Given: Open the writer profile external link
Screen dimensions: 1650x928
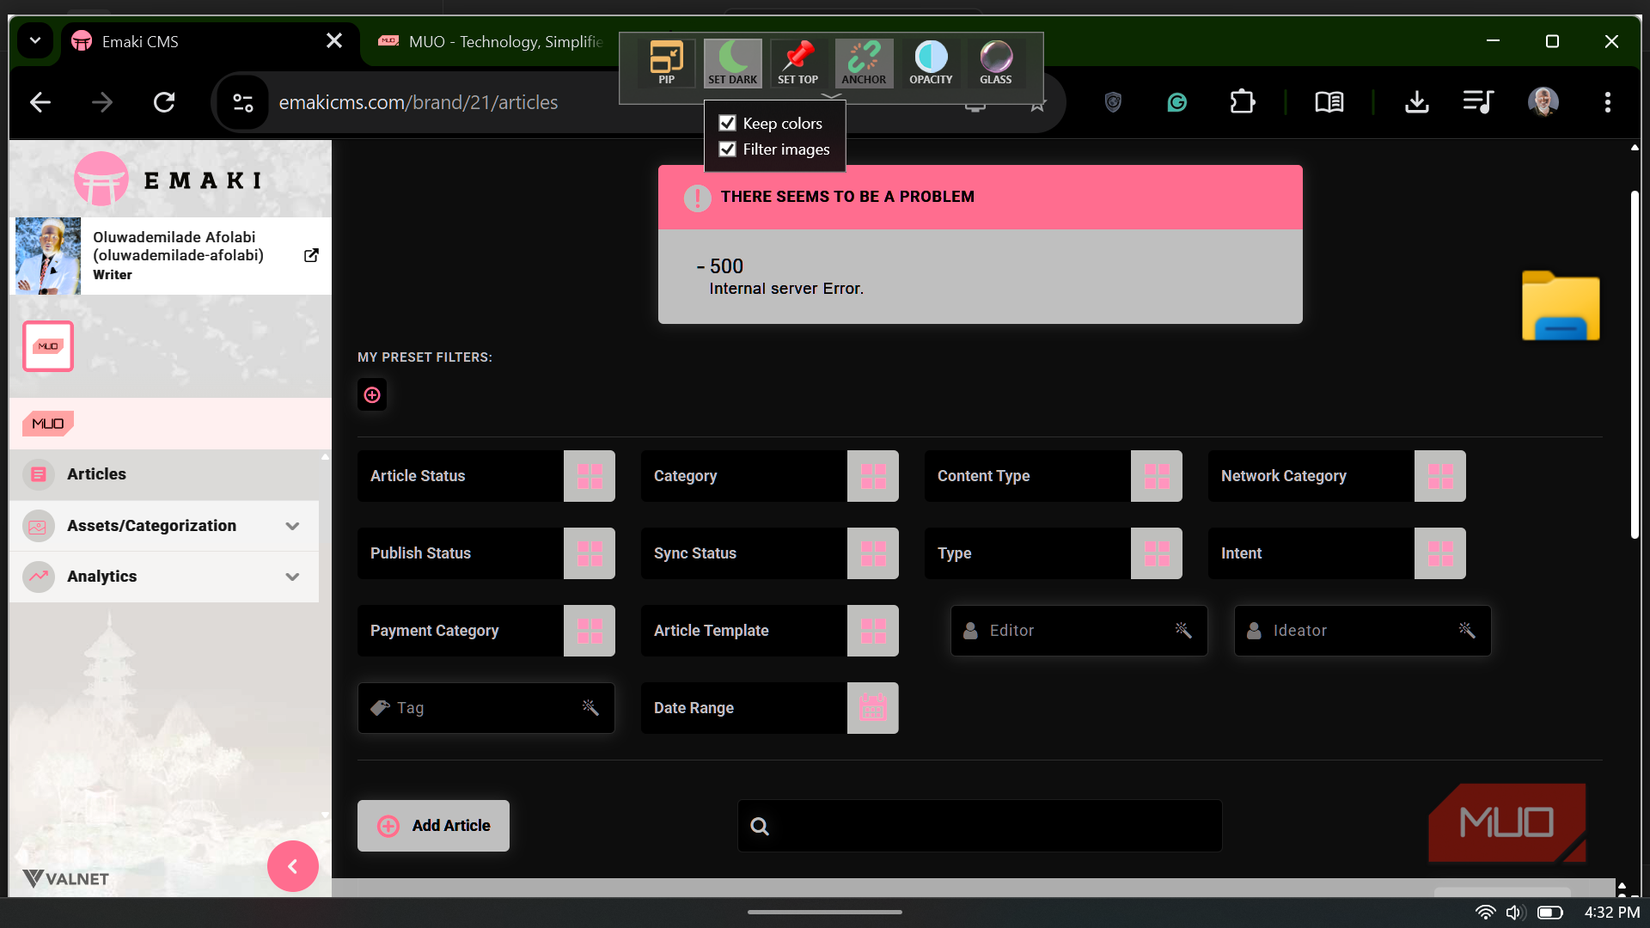Looking at the screenshot, I should [x=311, y=255].
